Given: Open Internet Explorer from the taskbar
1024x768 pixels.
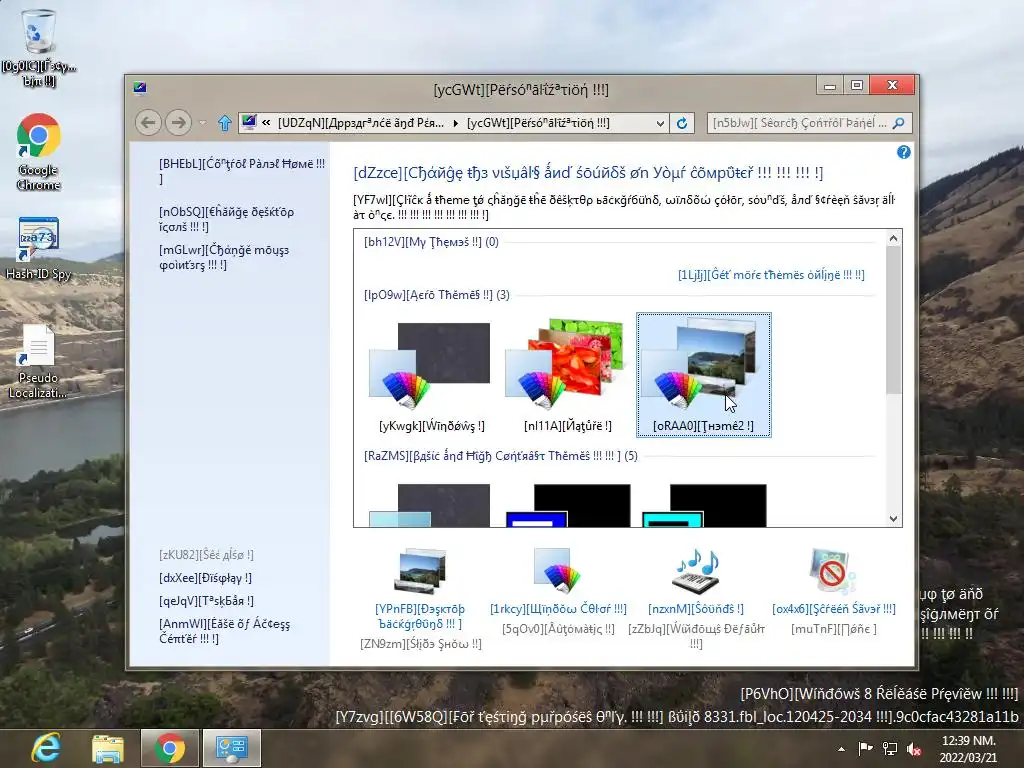Looking at the screenshot, I should 46,748.
